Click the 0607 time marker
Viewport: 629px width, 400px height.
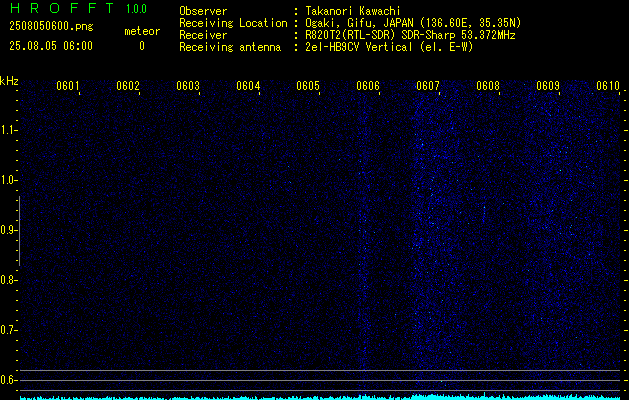click(x=428, y=86)
